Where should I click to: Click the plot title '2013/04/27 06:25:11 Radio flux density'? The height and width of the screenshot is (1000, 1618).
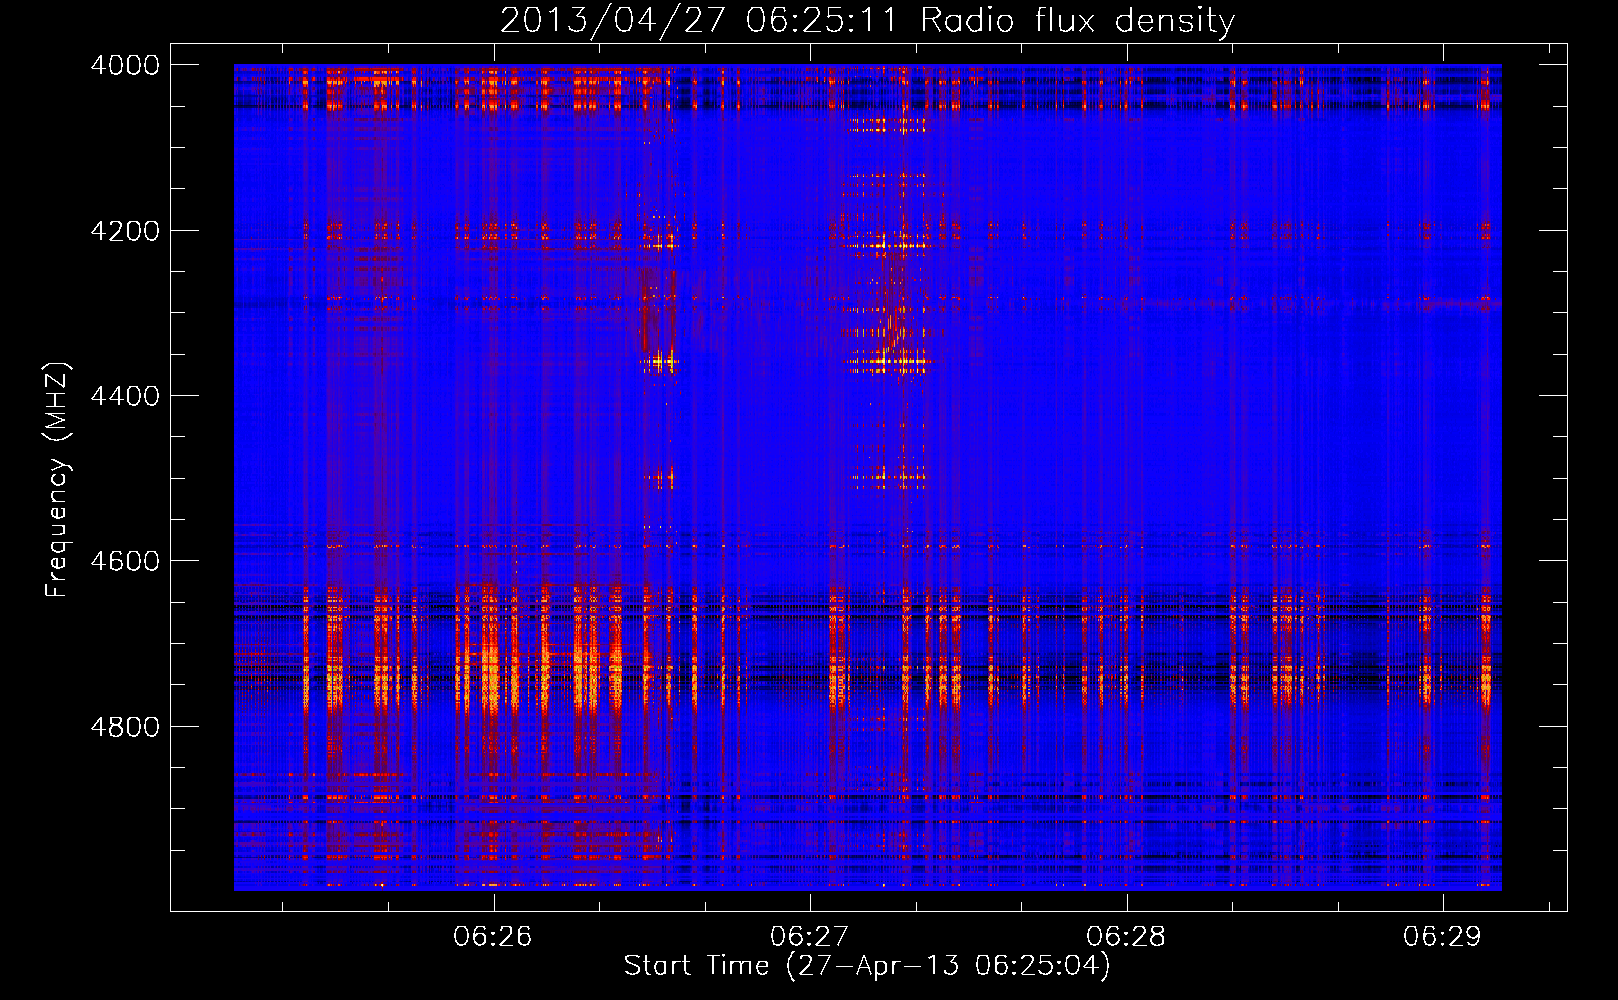pyautogui.click(x=867, y=21)
